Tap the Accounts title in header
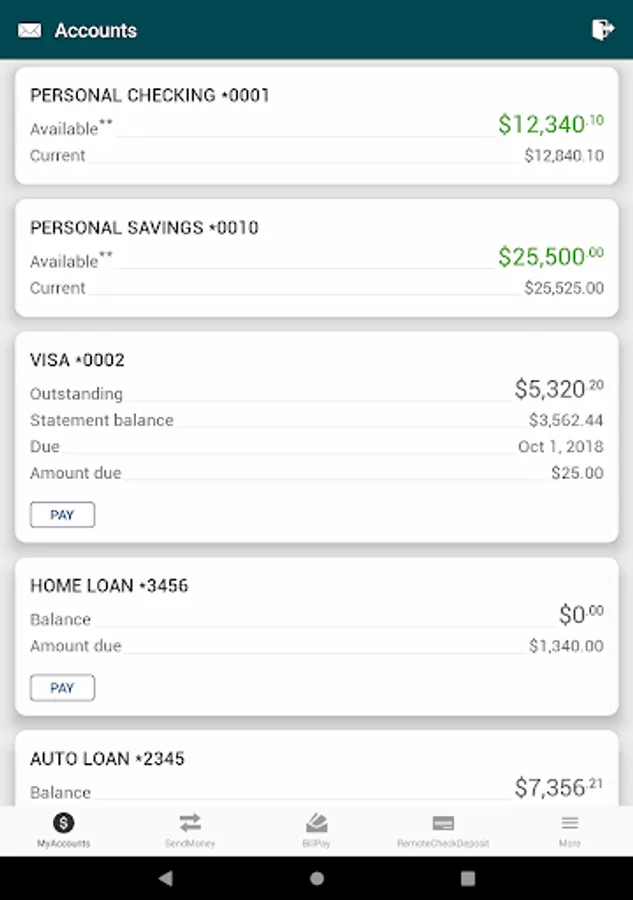This screenshot has width=633, height=900. (97, 30)
